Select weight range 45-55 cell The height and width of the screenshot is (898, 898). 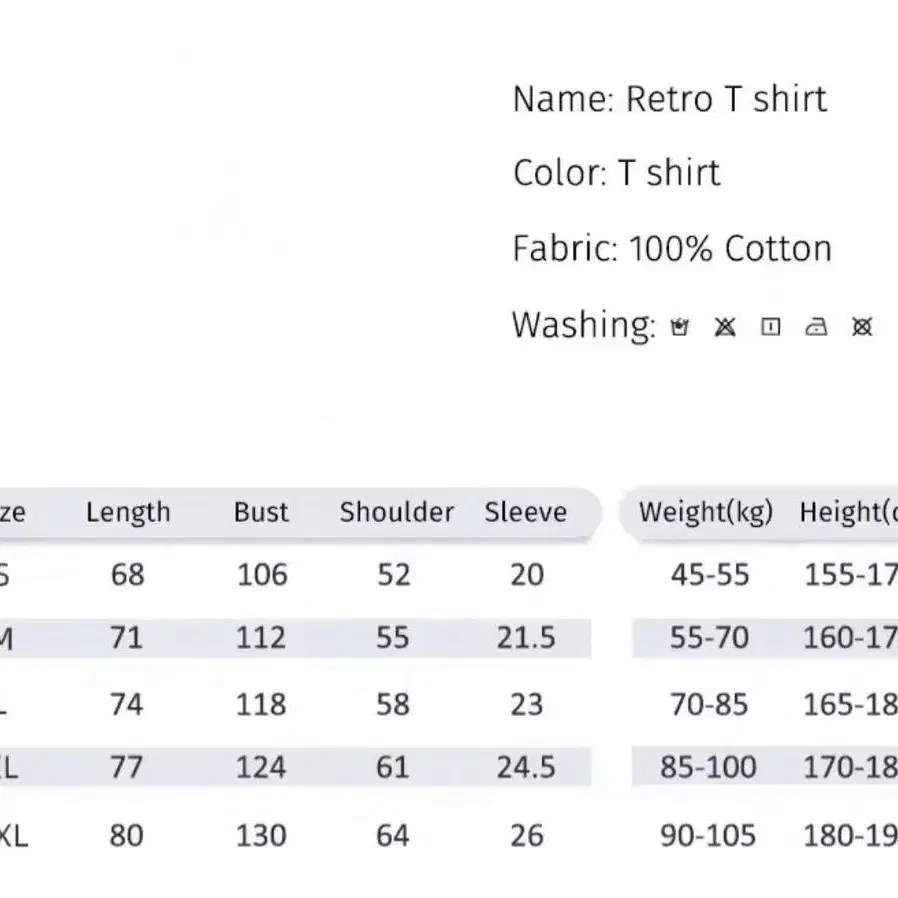click(x=708, y=574)
